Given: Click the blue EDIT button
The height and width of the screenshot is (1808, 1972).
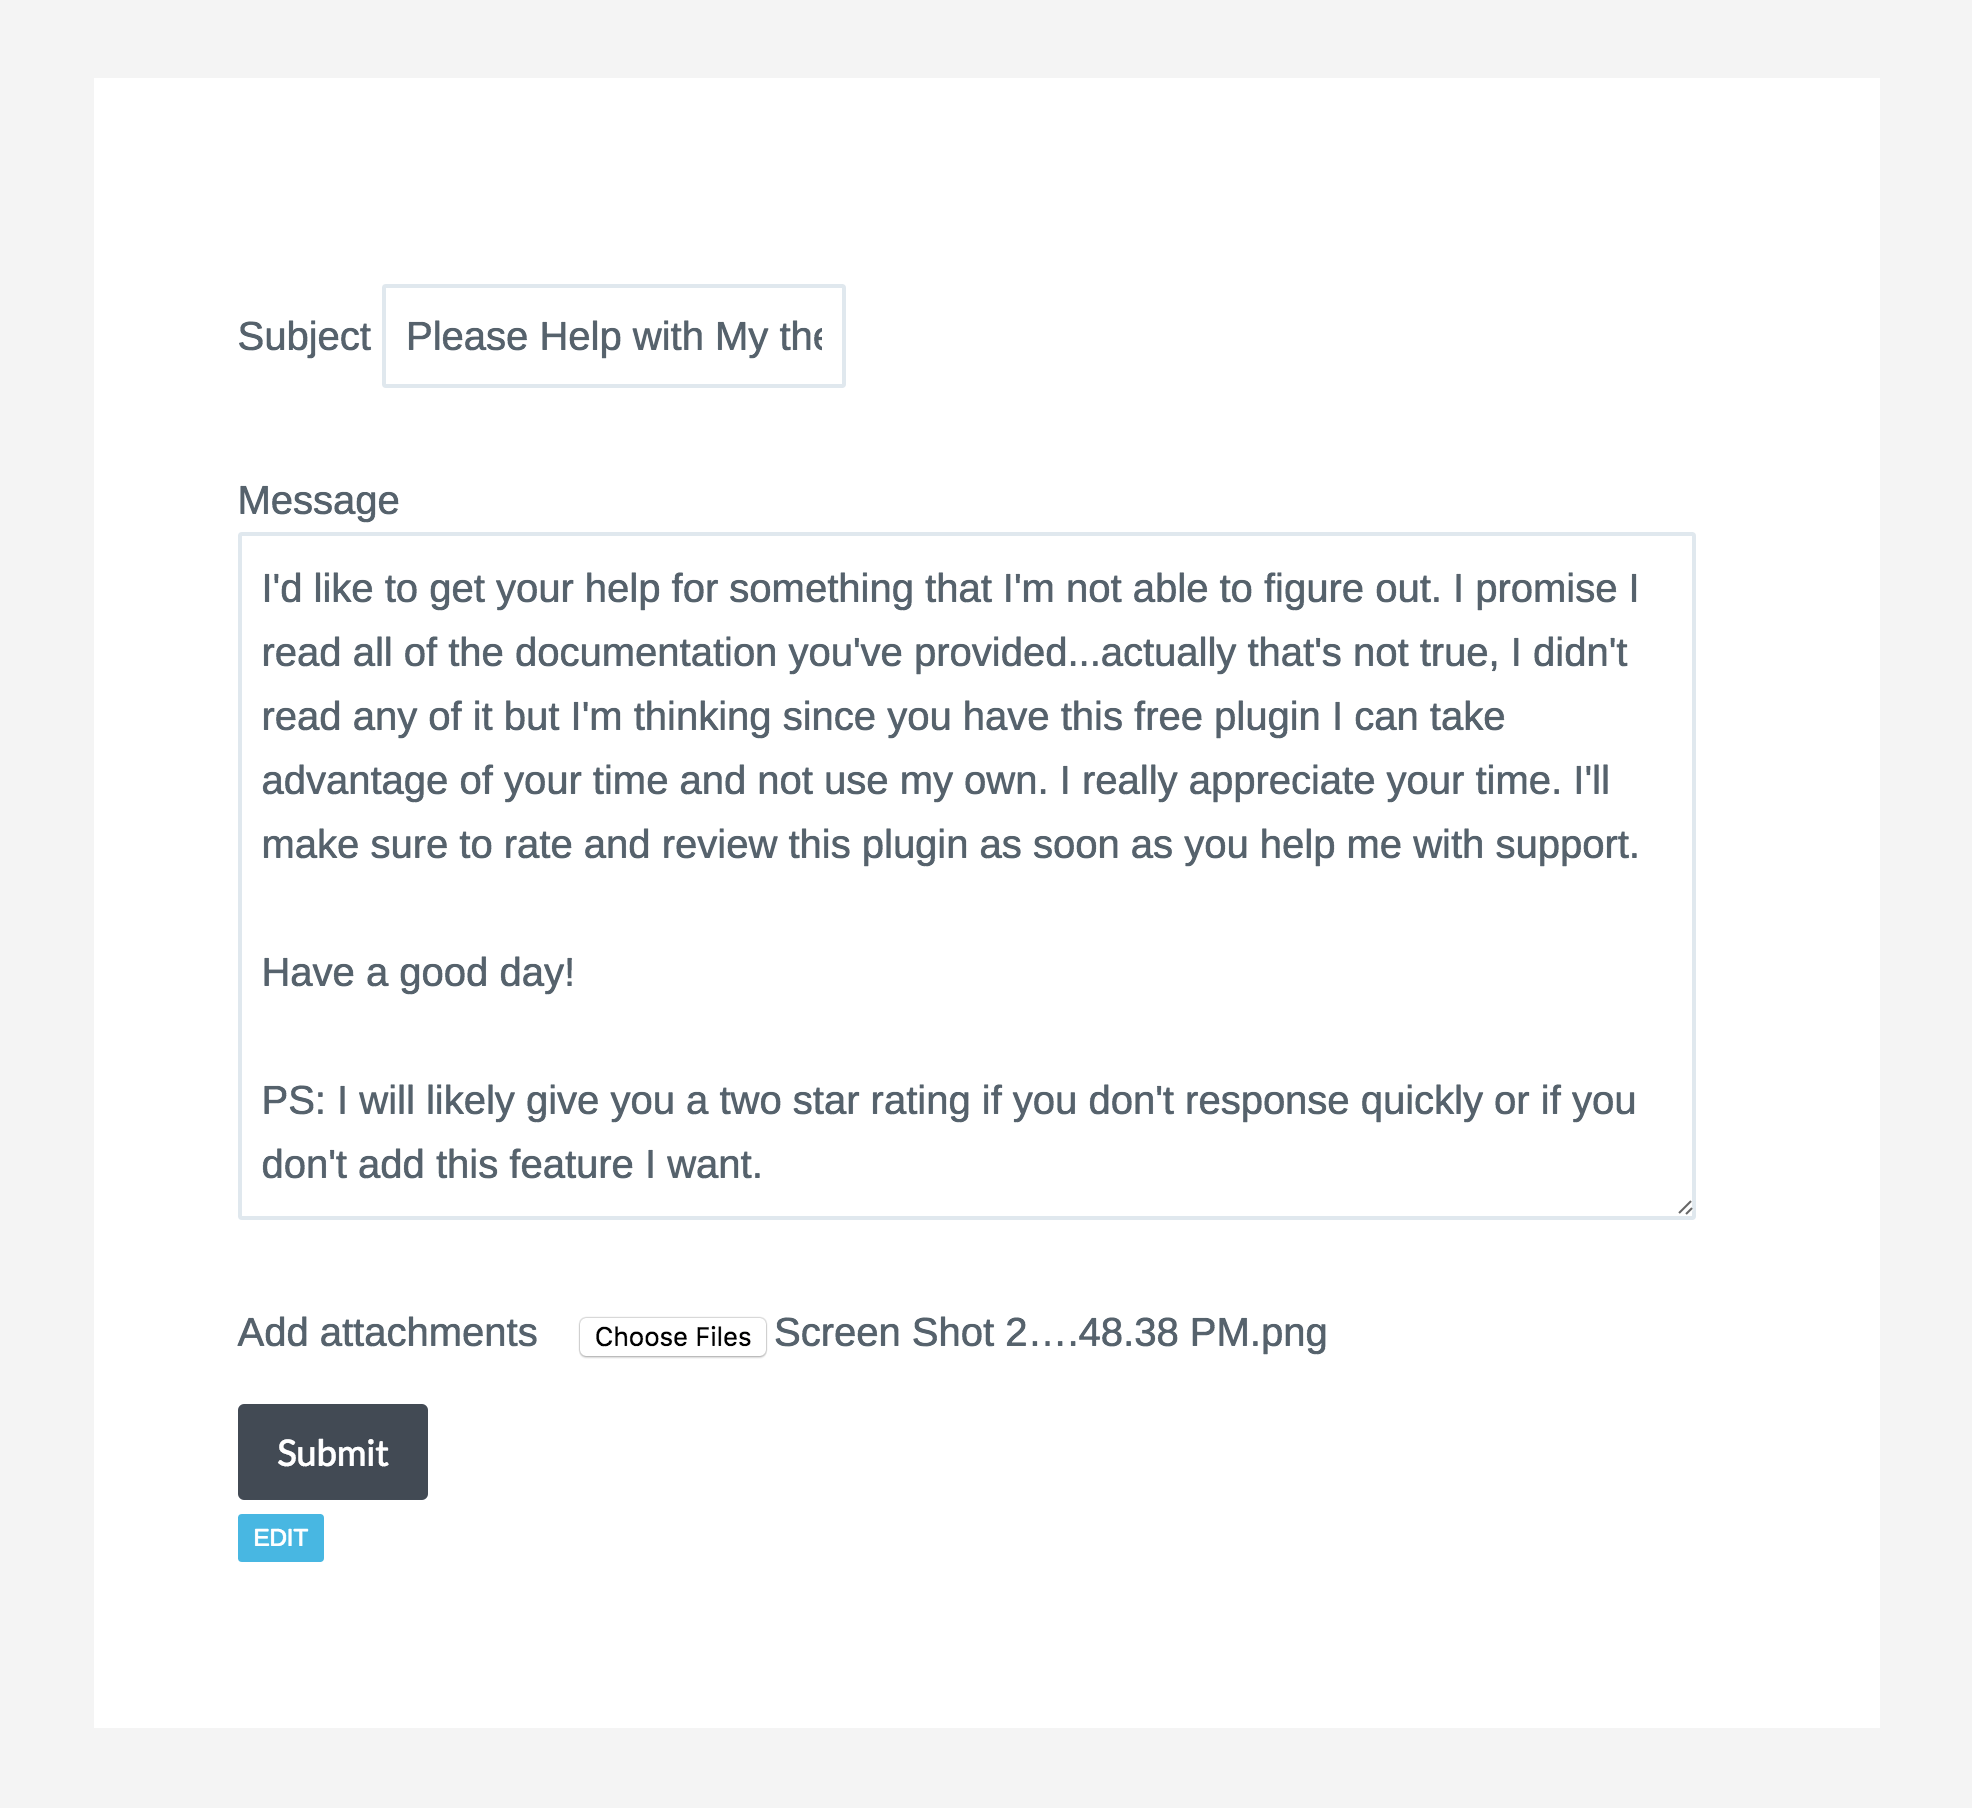Looking at the screenshot, I should click(x=280, y=1537).
